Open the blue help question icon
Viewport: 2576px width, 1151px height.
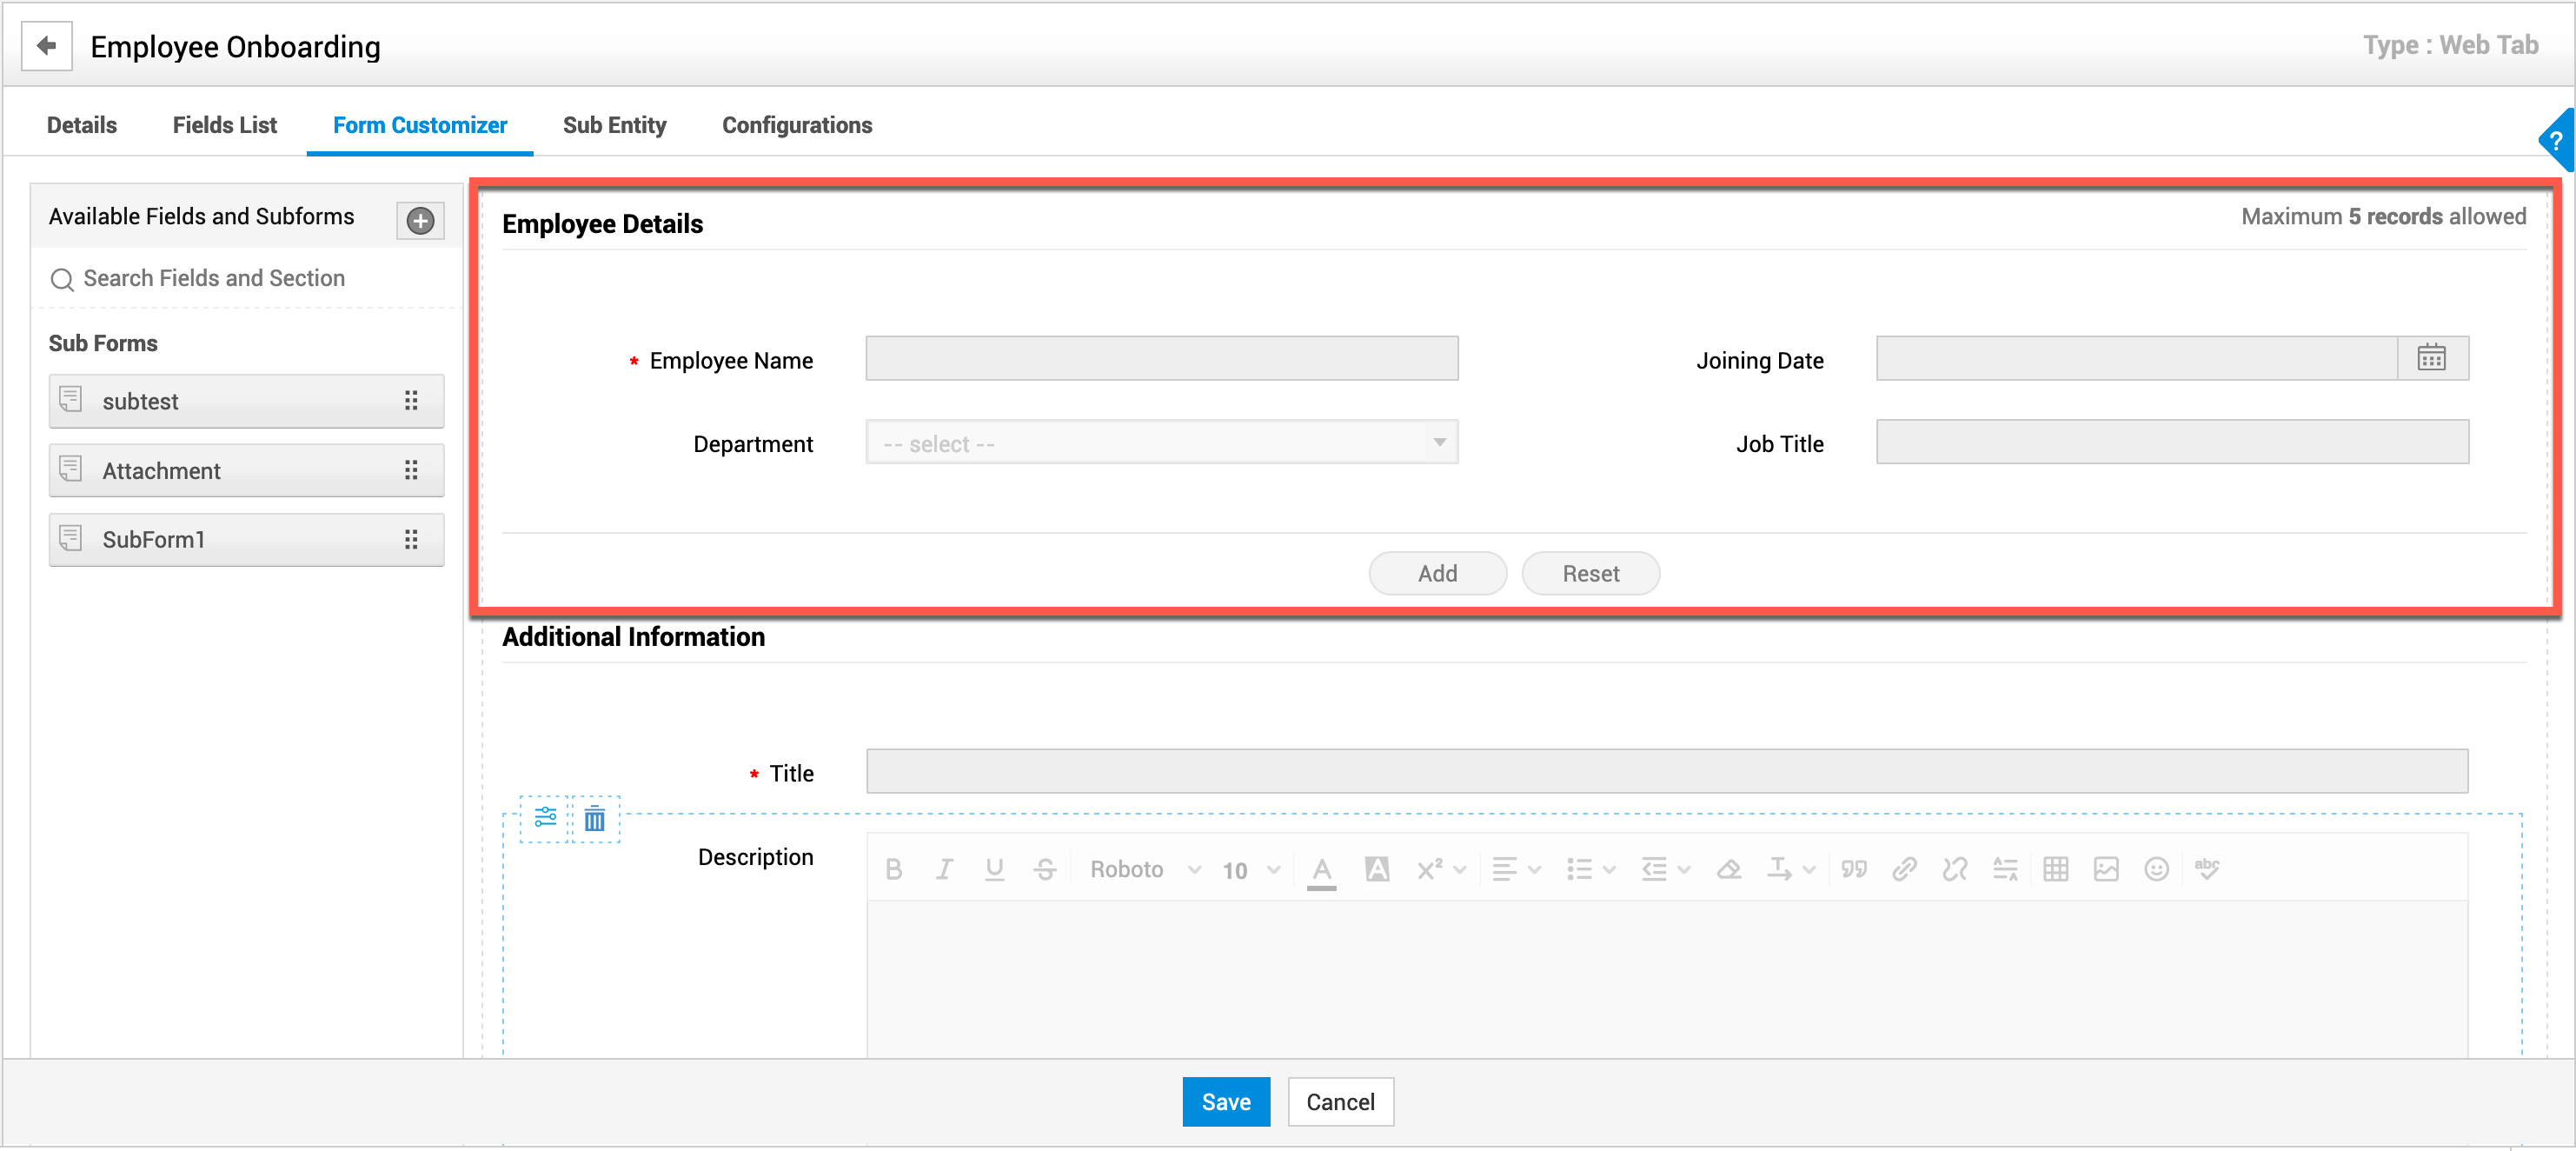(x=2556, y=141)
